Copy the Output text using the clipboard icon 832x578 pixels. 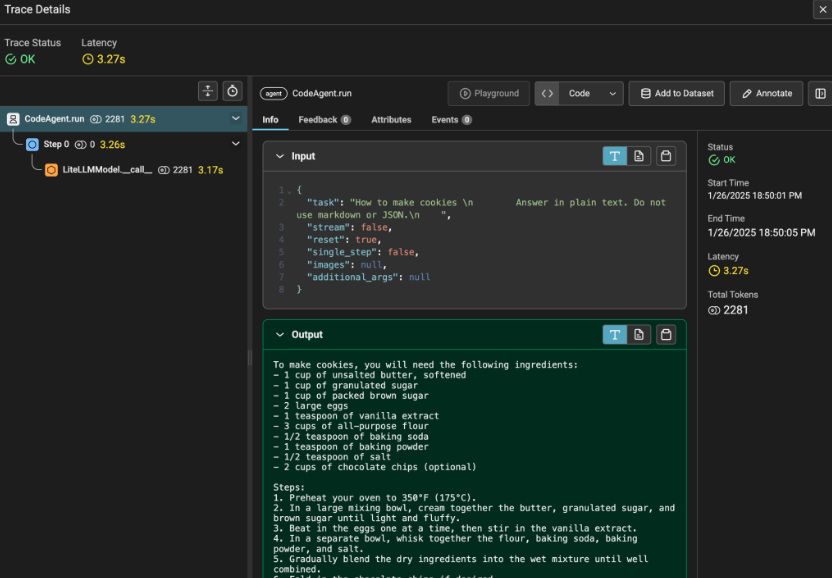coord(665,334)
